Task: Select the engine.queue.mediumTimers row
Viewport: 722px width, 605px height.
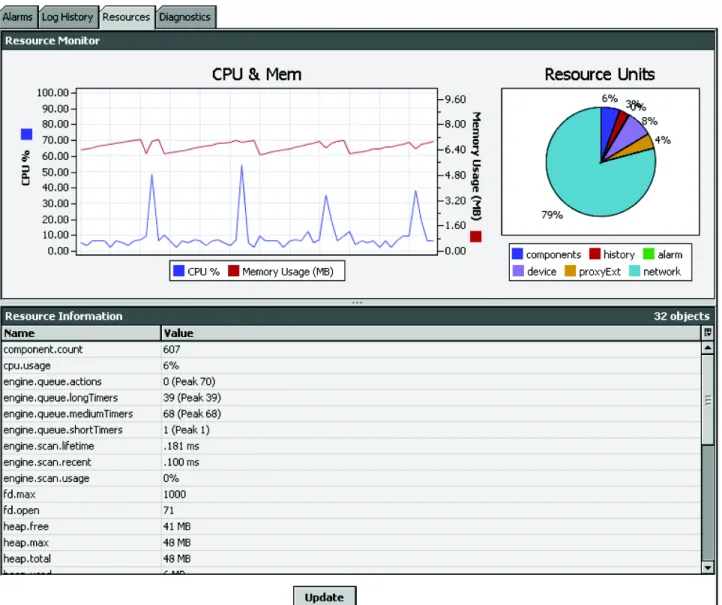Action: click(x=352, y=414)
